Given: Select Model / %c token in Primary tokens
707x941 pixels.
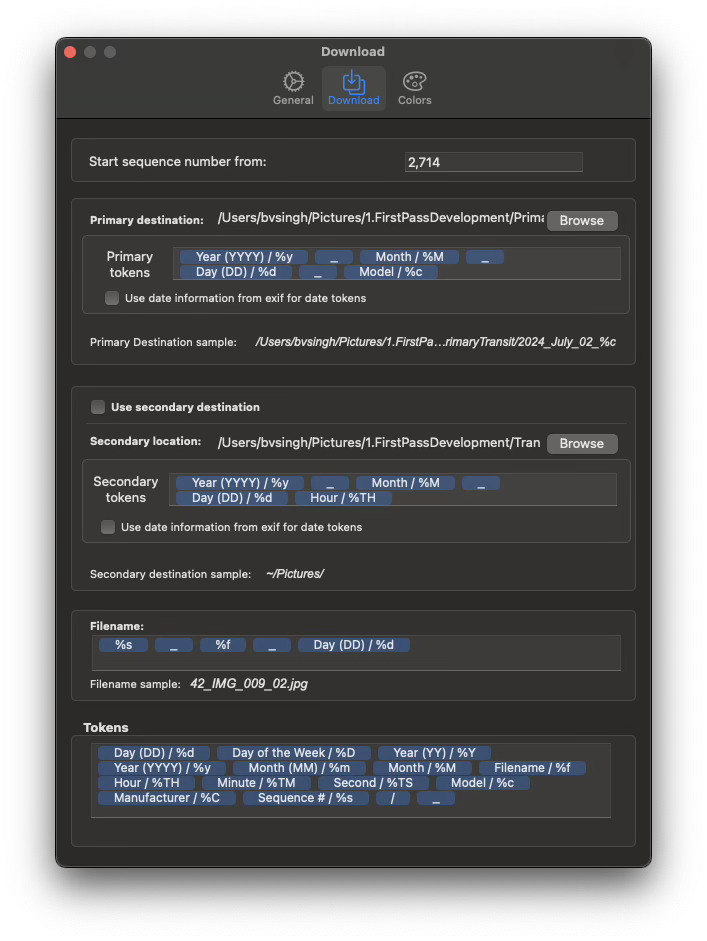Looking at the screenshot, I should (x=391, y=272).
